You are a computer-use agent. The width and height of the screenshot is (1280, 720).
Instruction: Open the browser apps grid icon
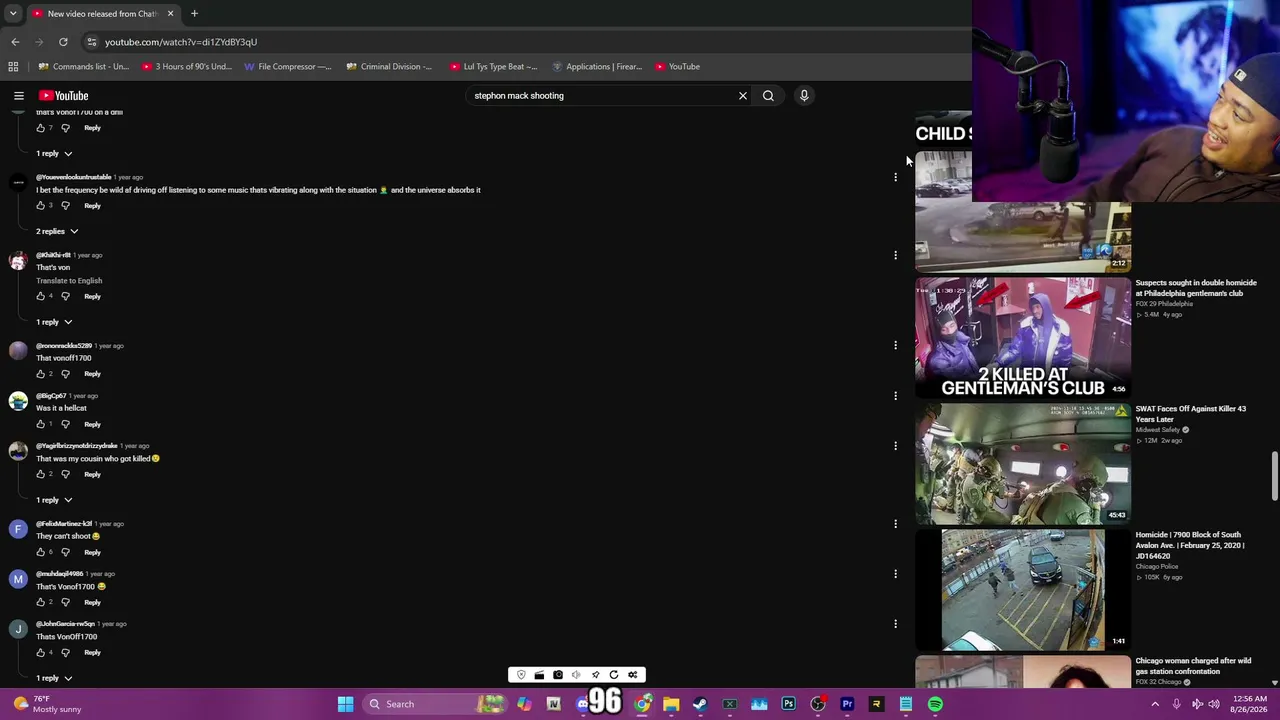(13, 67)
